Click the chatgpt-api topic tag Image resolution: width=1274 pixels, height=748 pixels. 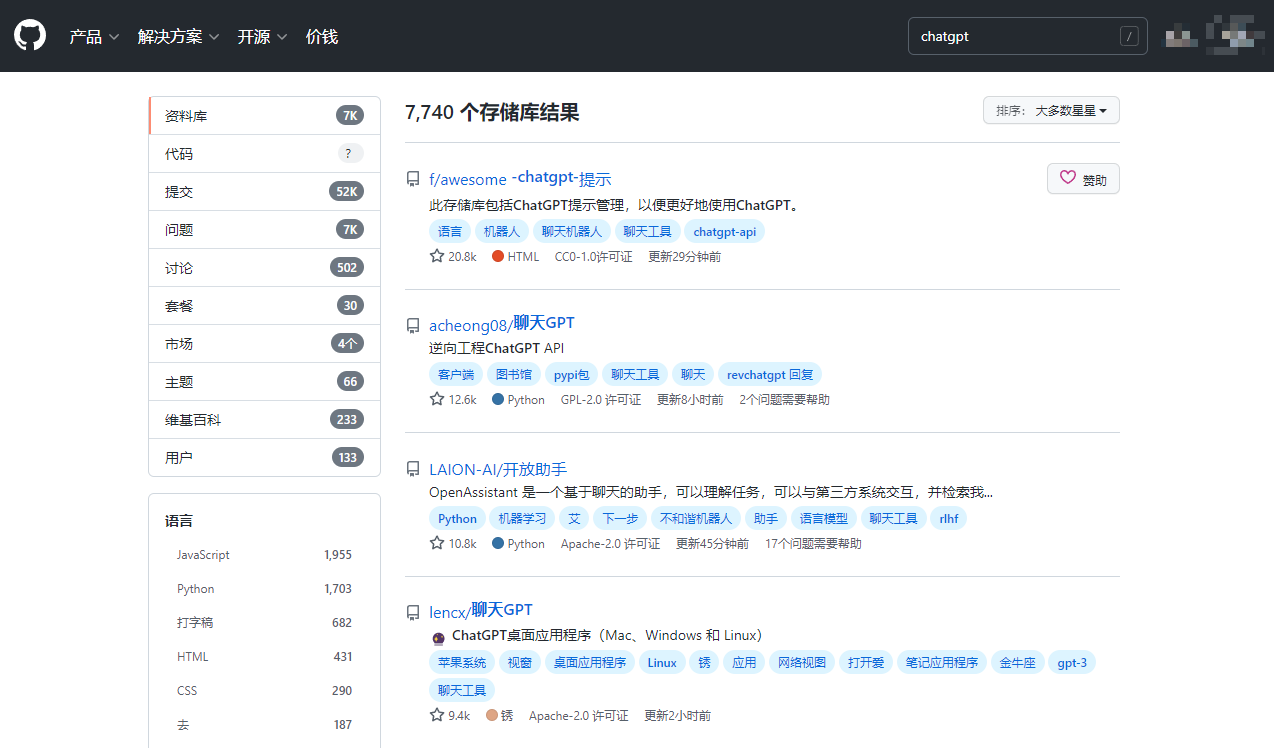click(x=725, y=231)
